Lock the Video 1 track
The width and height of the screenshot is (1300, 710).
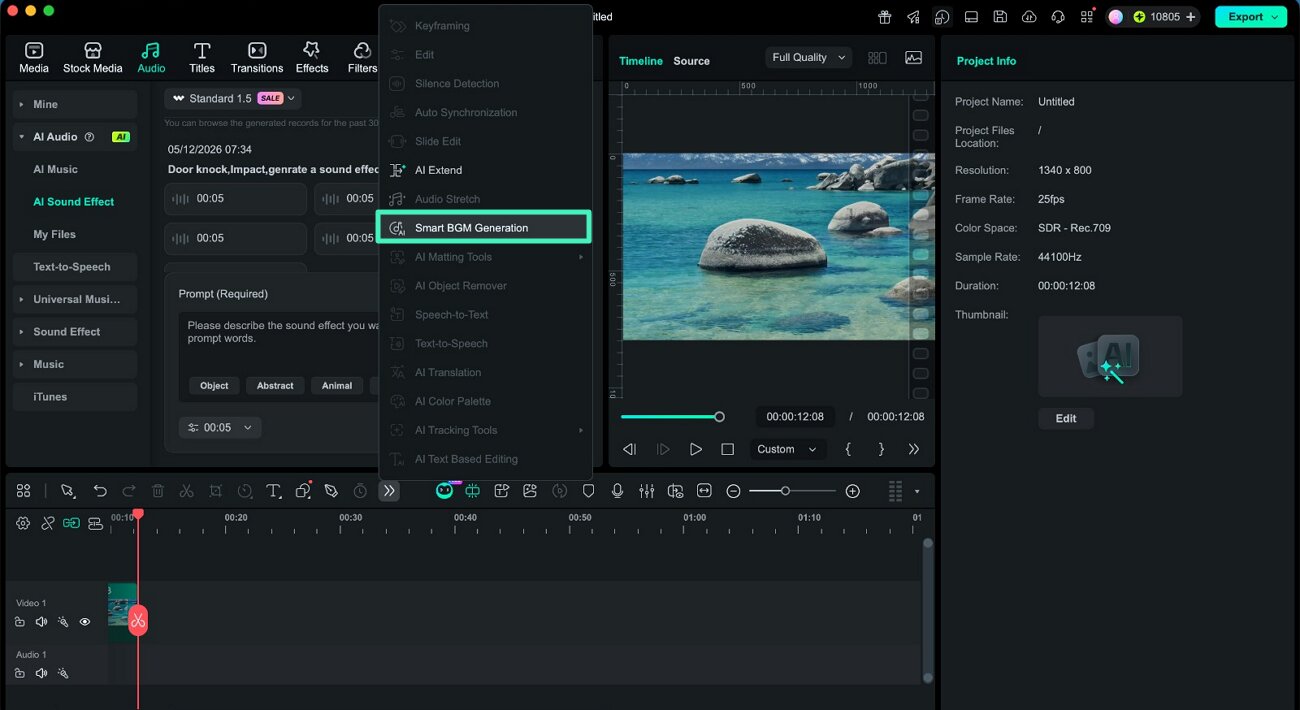tap(20, 622)
